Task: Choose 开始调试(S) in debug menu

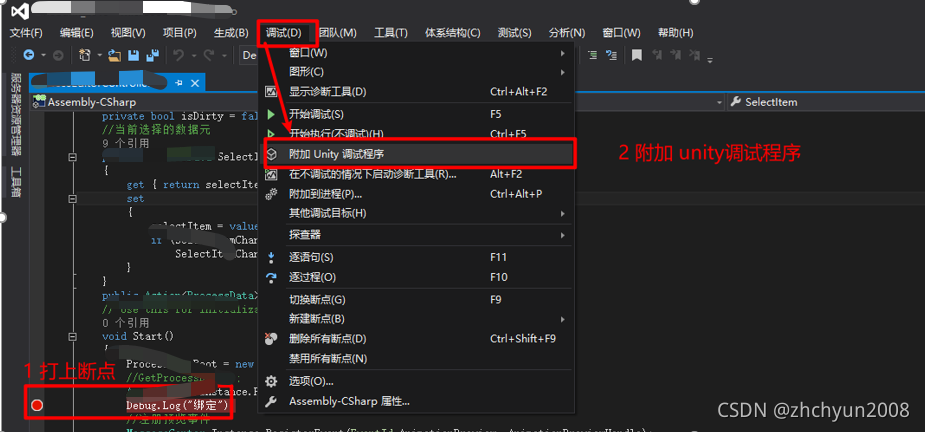Action: 418,114
